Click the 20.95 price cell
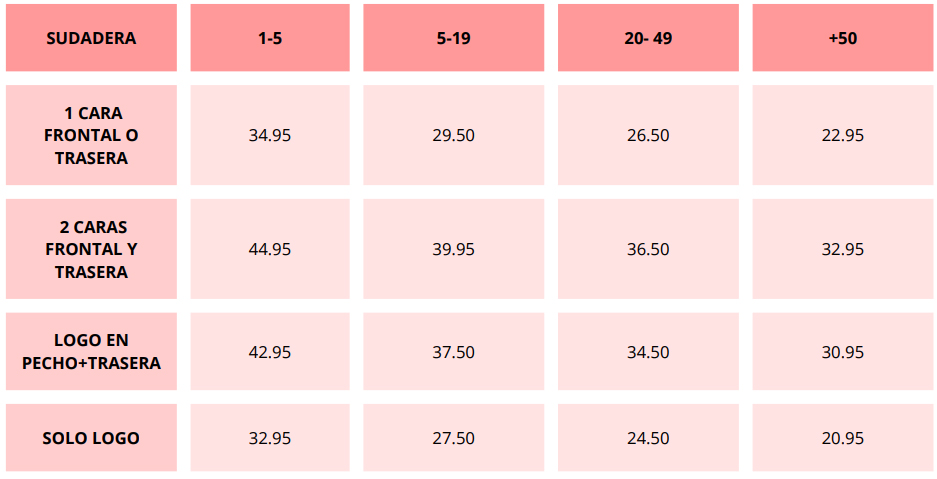 coord(843,438)
